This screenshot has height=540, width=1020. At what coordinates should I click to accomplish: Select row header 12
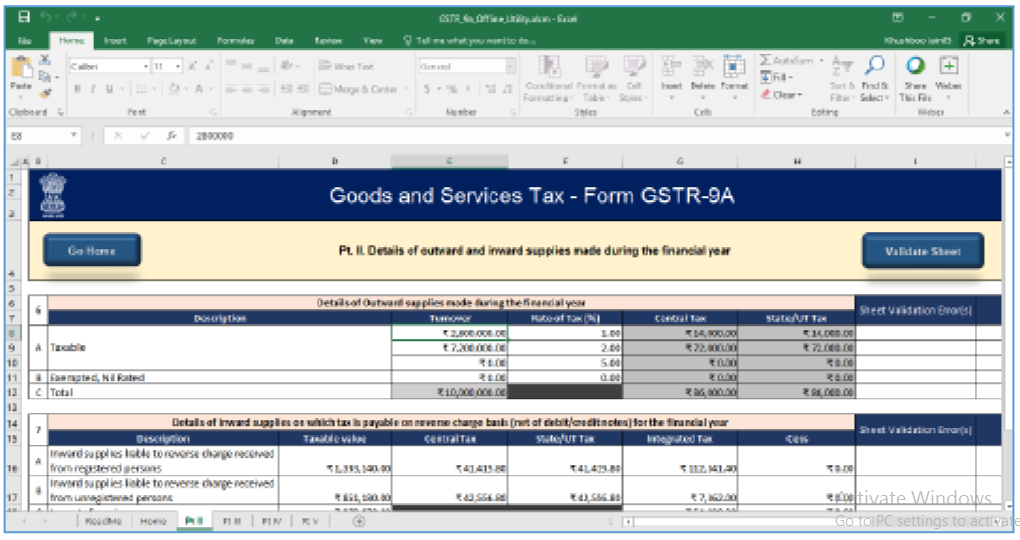pyautogui.click(x=12, y=392)
